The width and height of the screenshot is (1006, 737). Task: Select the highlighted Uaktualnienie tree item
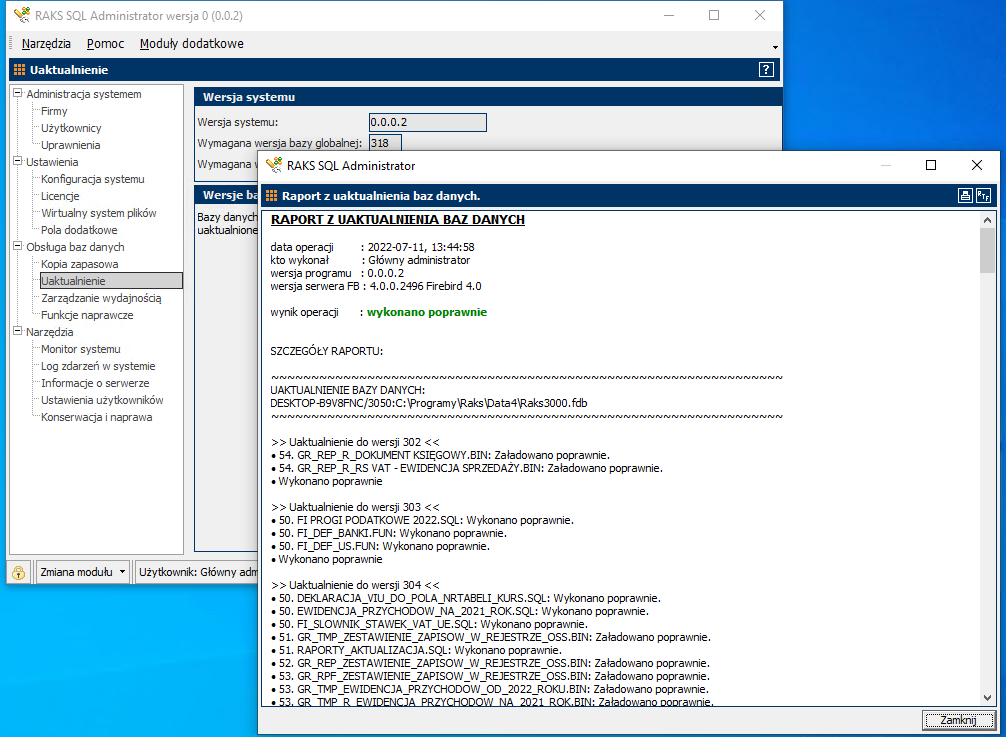112,280
